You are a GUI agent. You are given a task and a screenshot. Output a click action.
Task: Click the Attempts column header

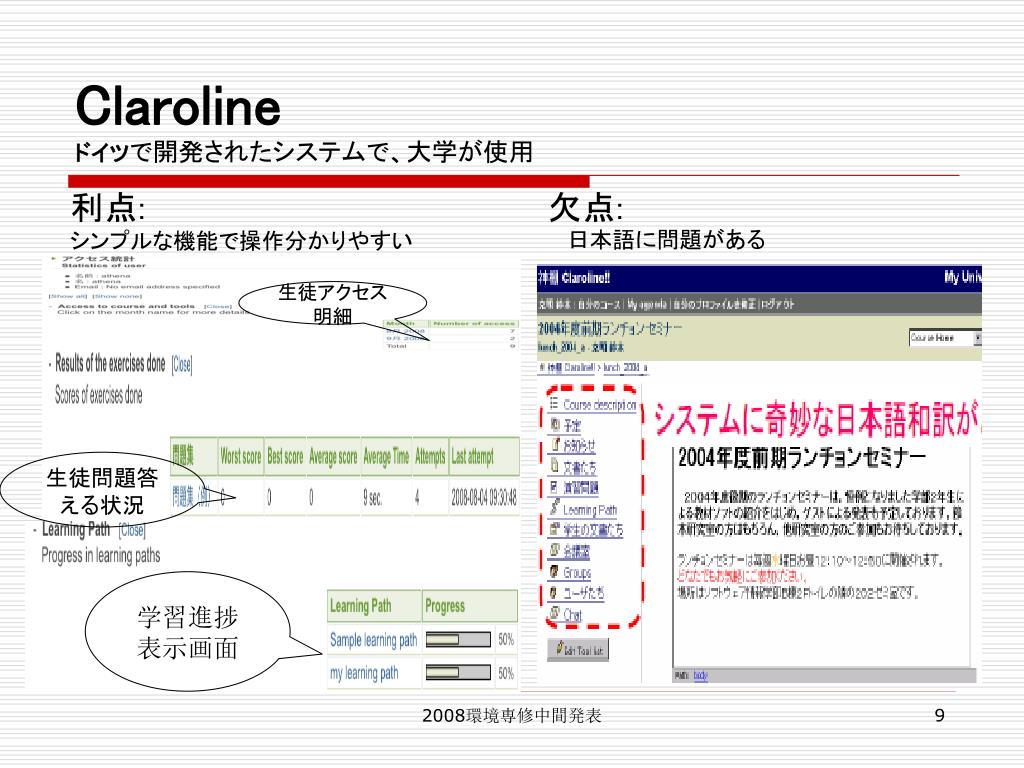(430, 456)
